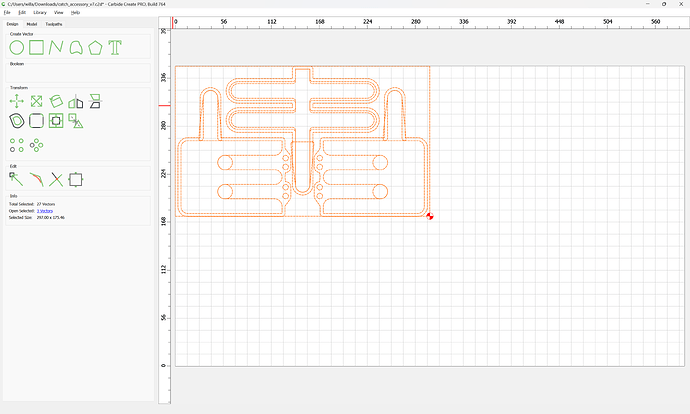Click the 280 mark on horizontal ruler

pos(415,22)
